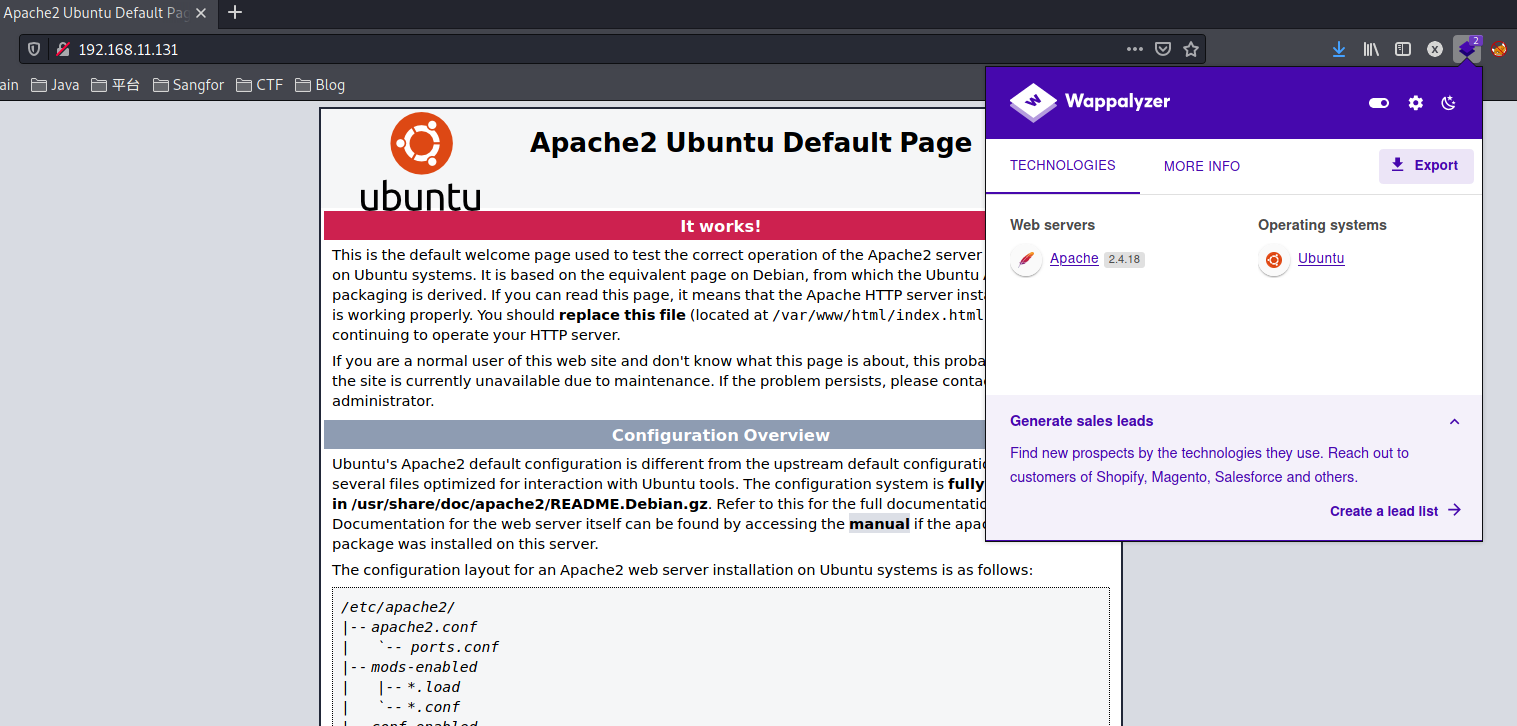Switch Wappalyzer to dark mode

1448,103
